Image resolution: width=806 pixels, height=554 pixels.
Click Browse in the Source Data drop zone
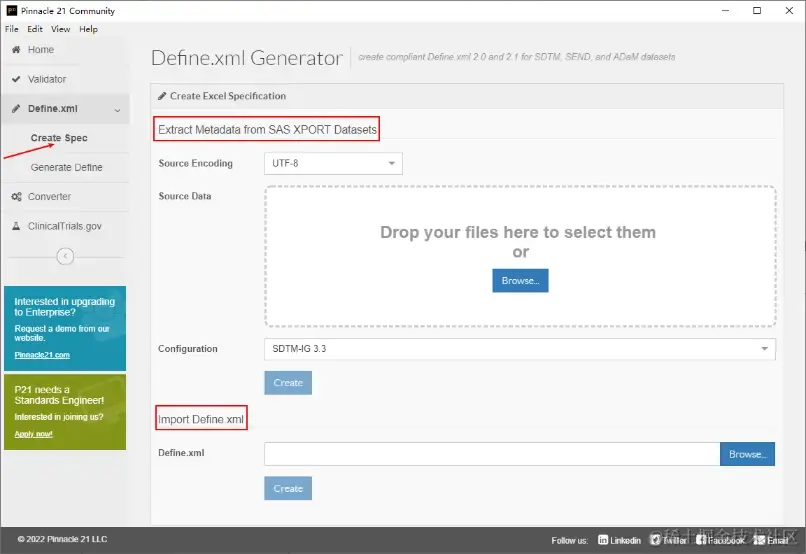520,281
